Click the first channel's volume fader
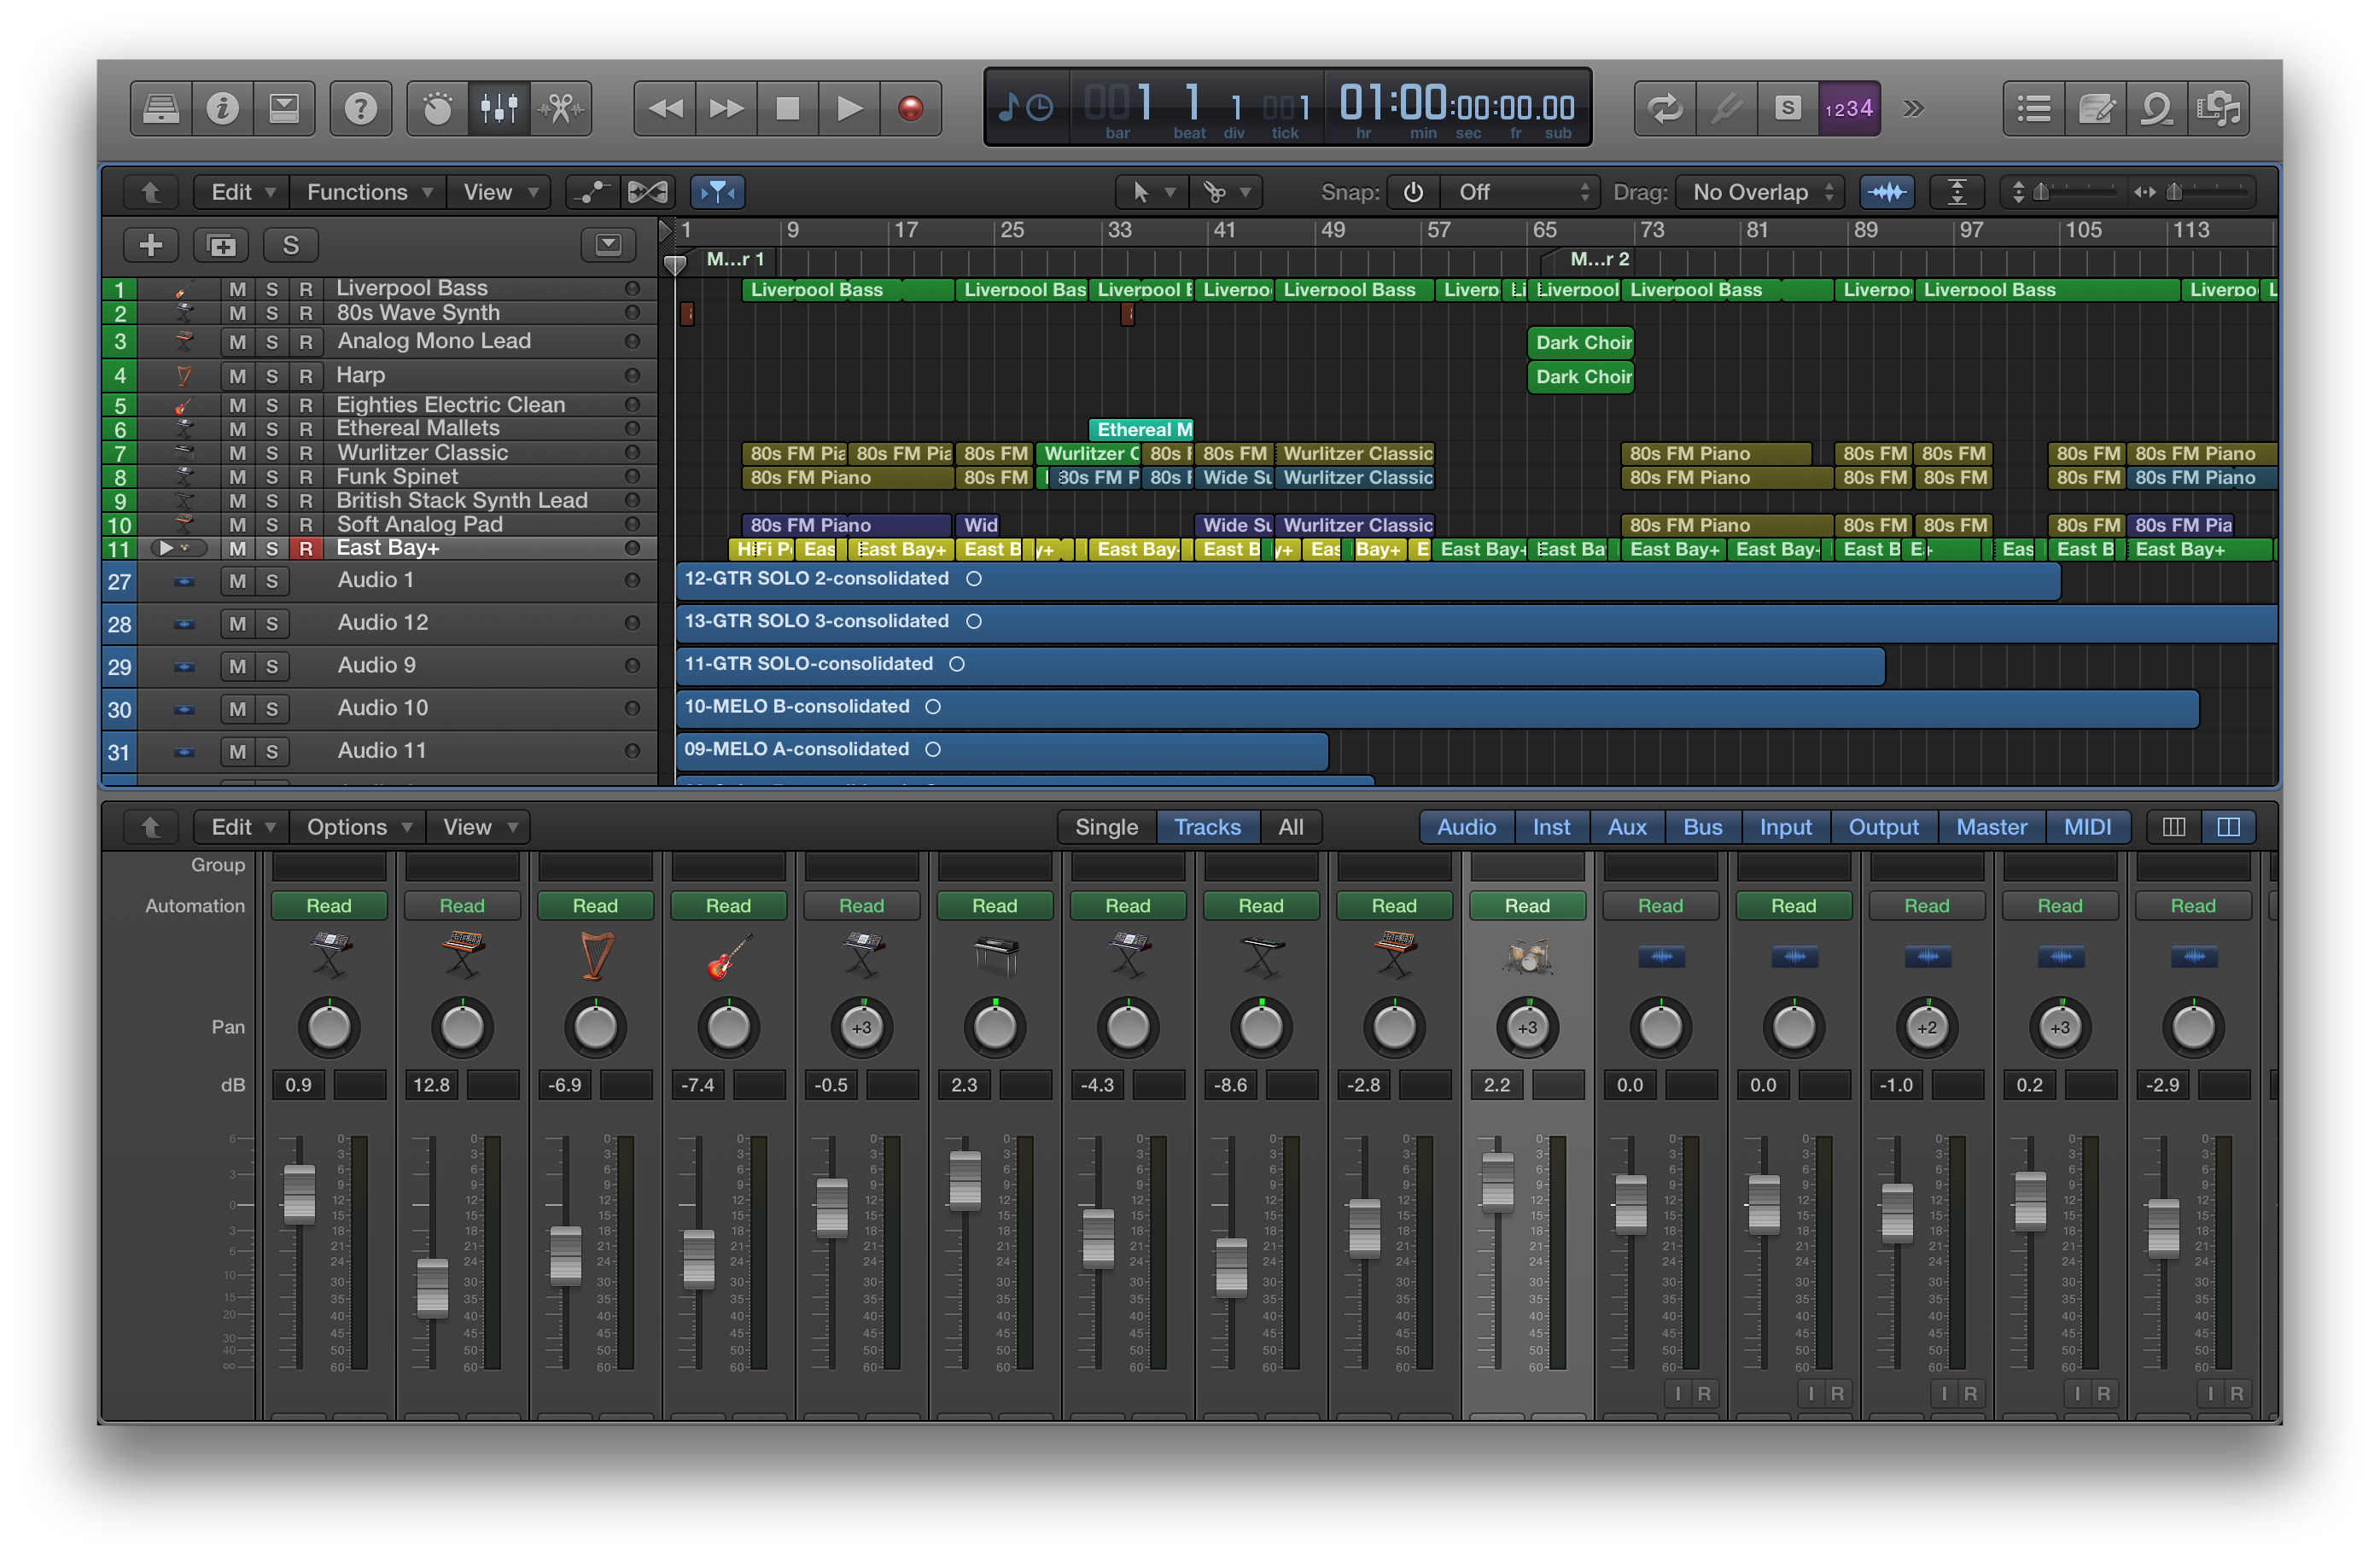2380x1560 pixels. point(299,1194)
